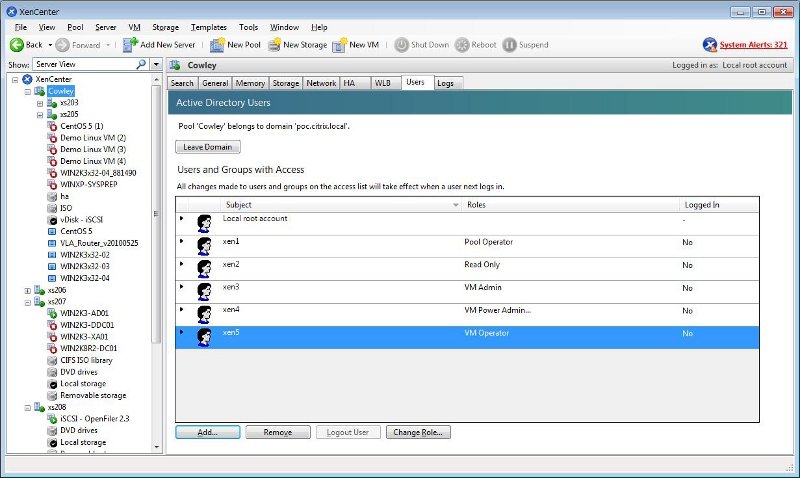Click the Suspend pause icon

click(509, 45)
